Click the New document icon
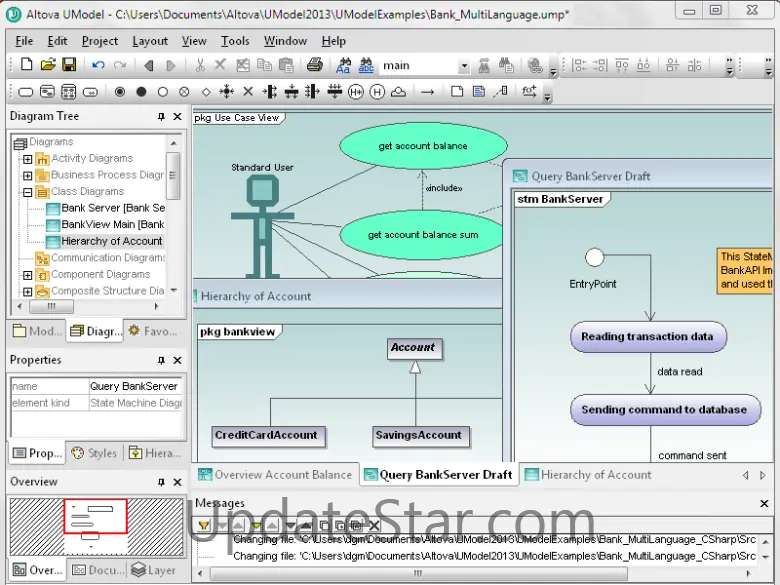Viewport: 780px width, 585px height. click(x=26, y=65)
